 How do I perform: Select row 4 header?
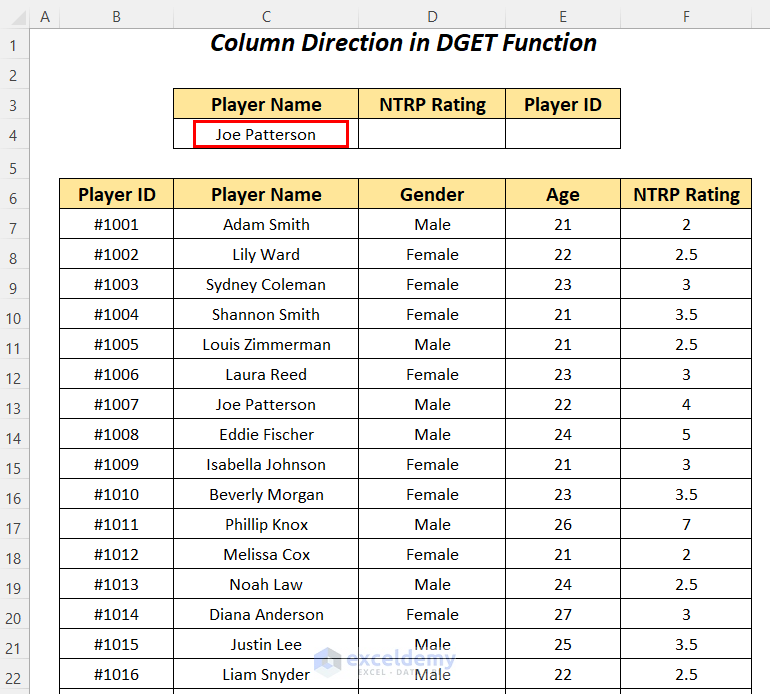[x=14, y=135]
